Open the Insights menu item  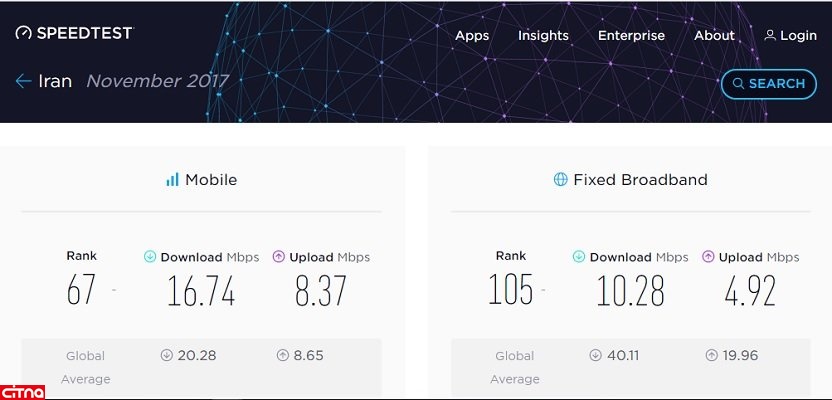pyautogui.click(x=543, y=35)
